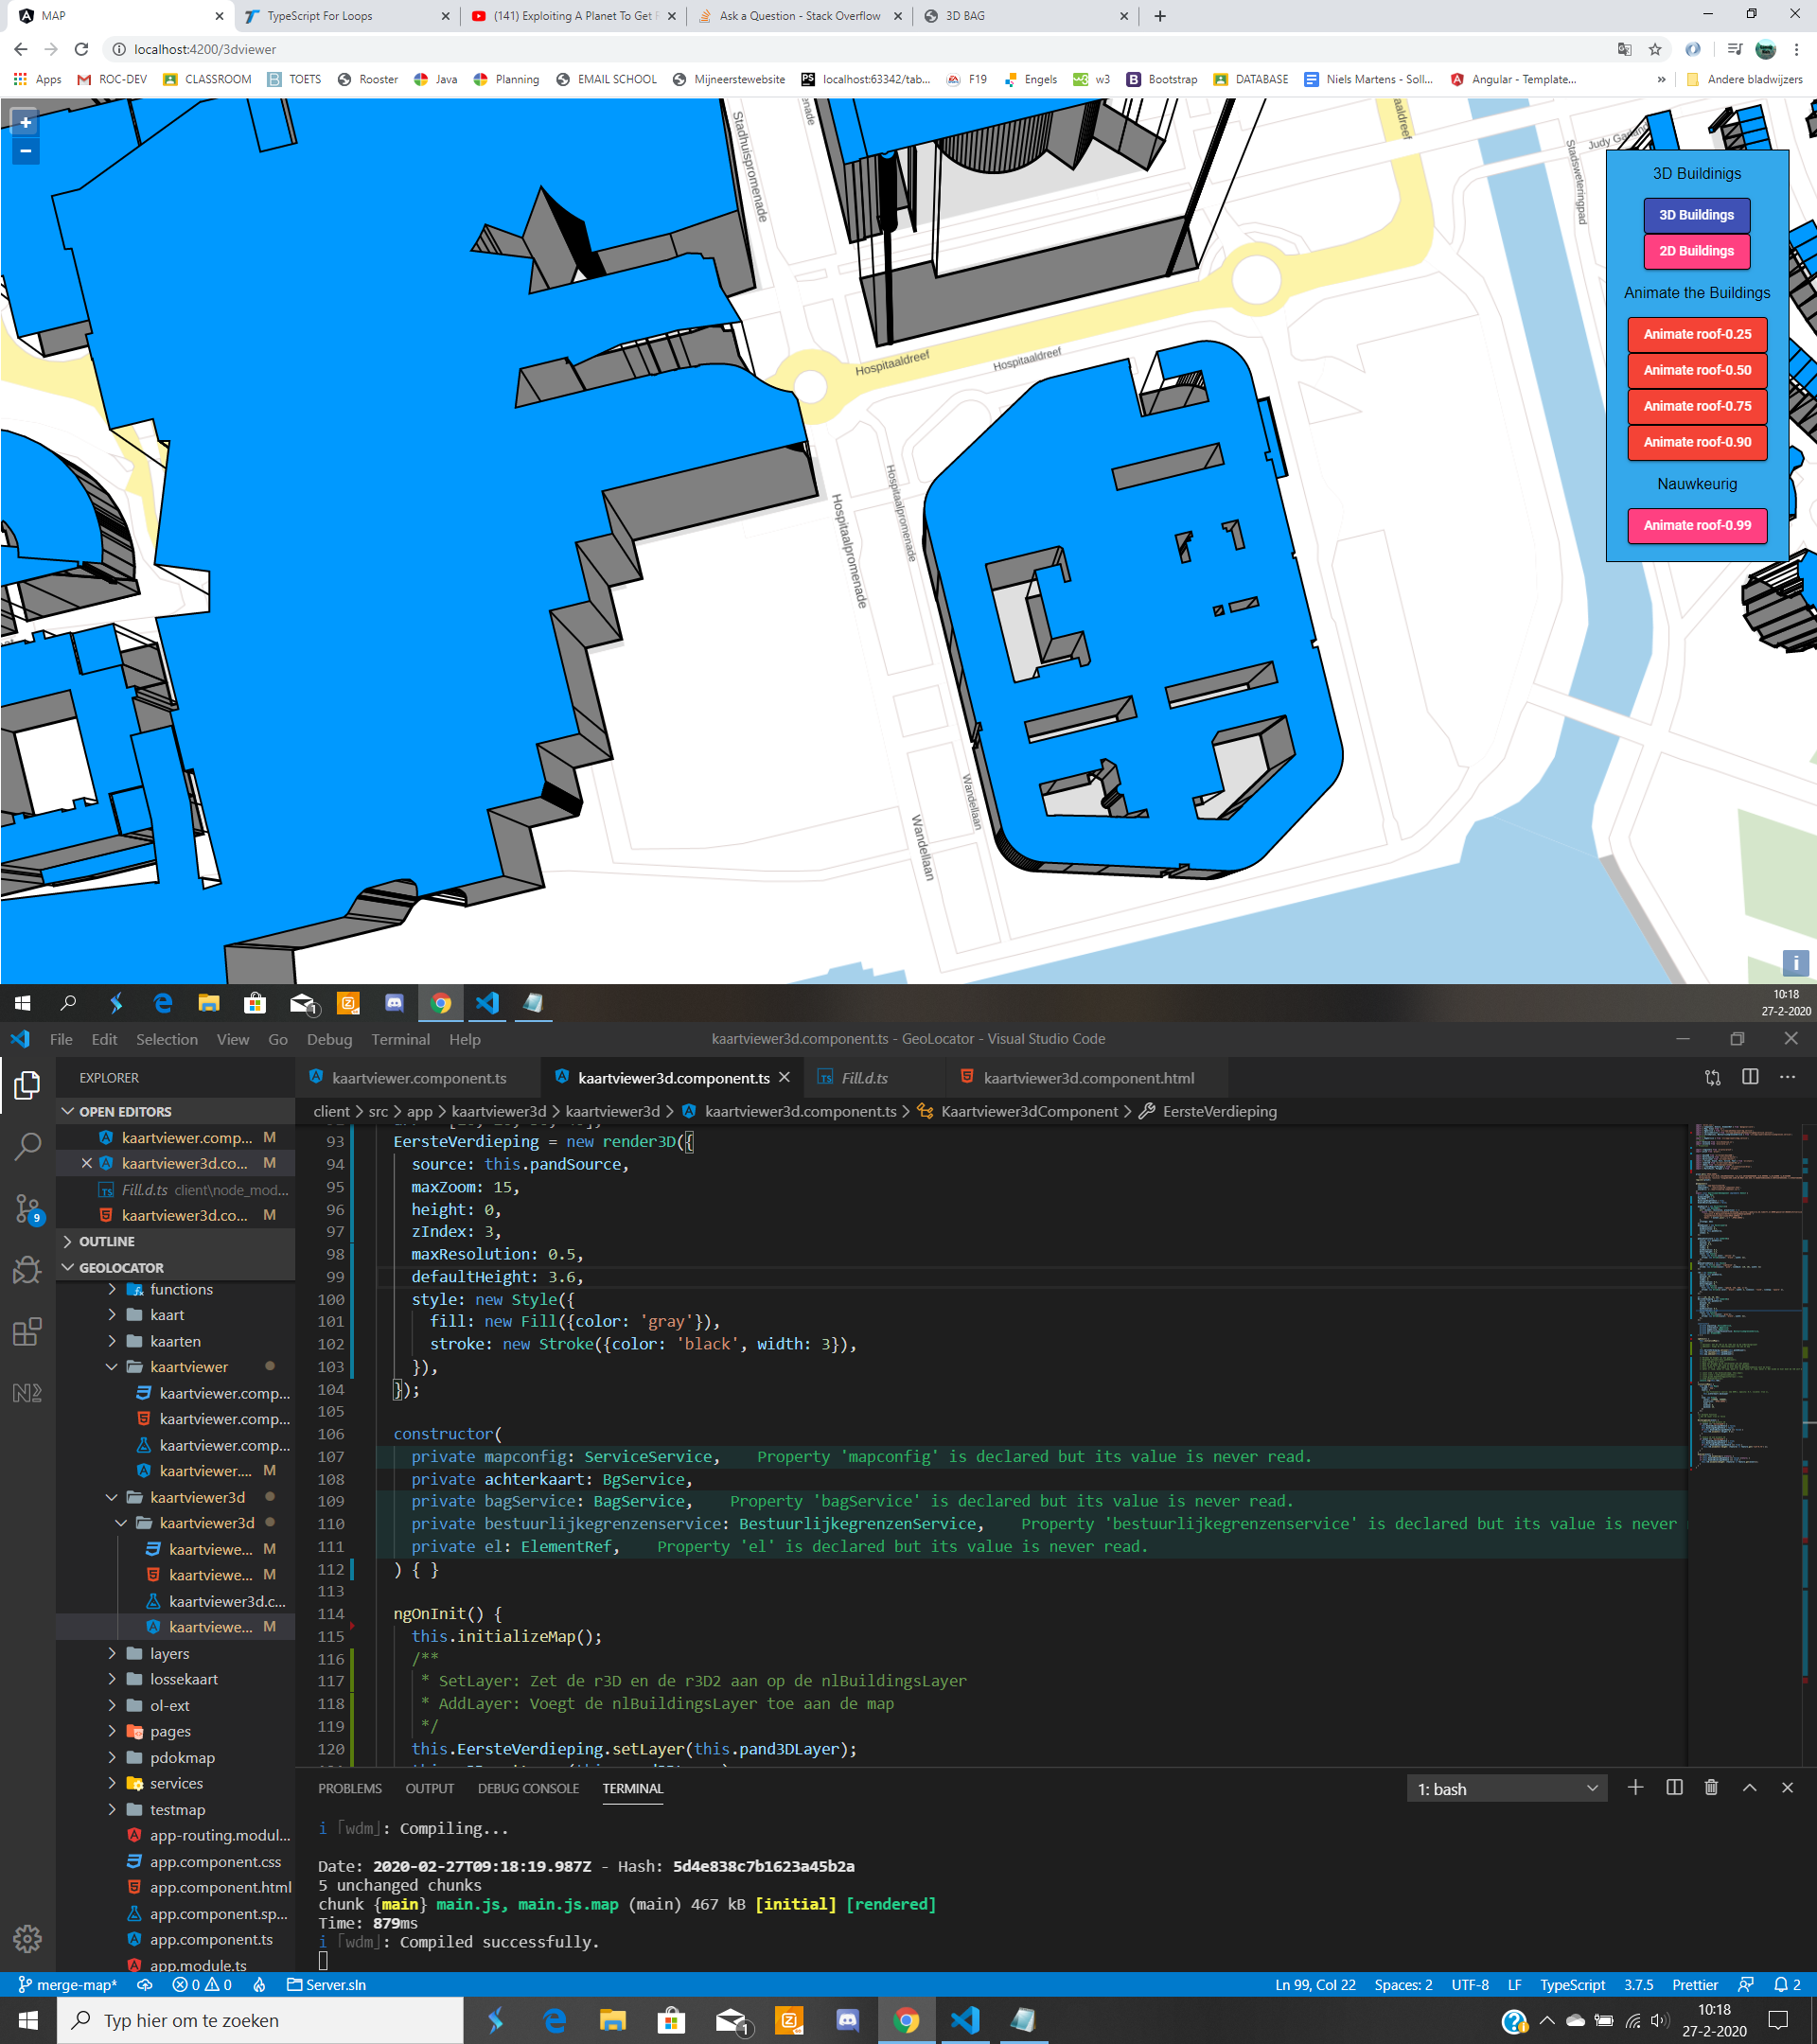Open the '1: bash' terminal dropdown

click(x=1505, y=1788)
